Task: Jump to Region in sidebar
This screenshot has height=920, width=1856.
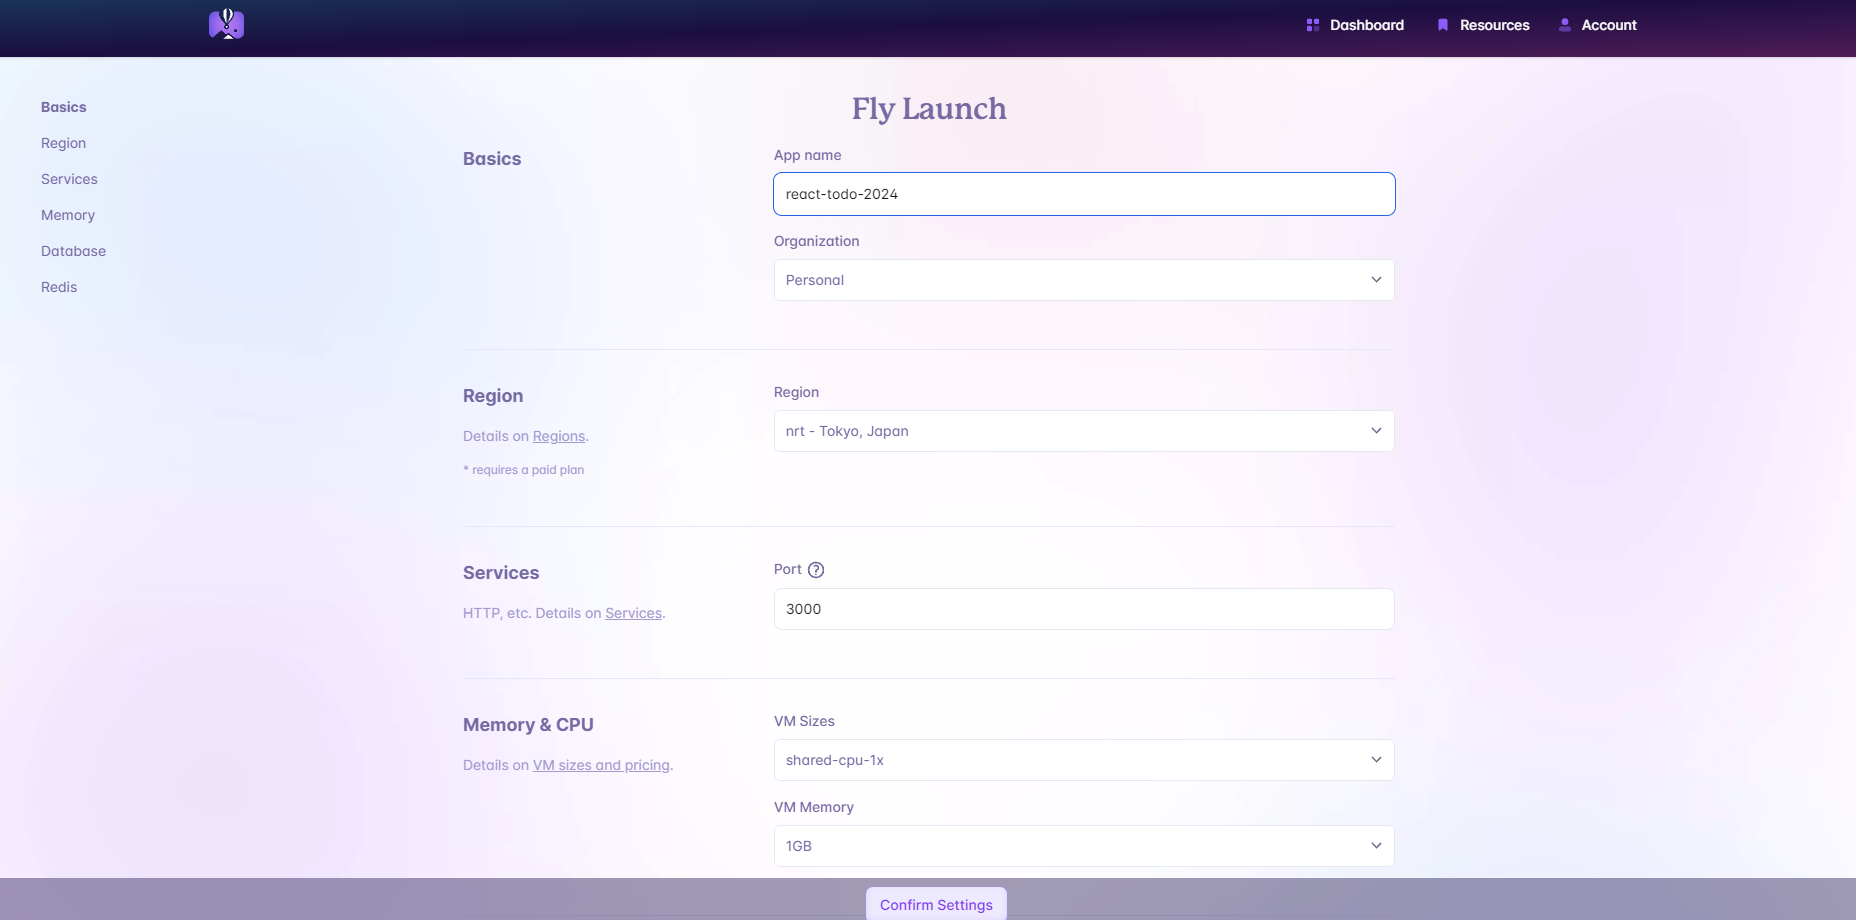Action: [x=64, y=143]
